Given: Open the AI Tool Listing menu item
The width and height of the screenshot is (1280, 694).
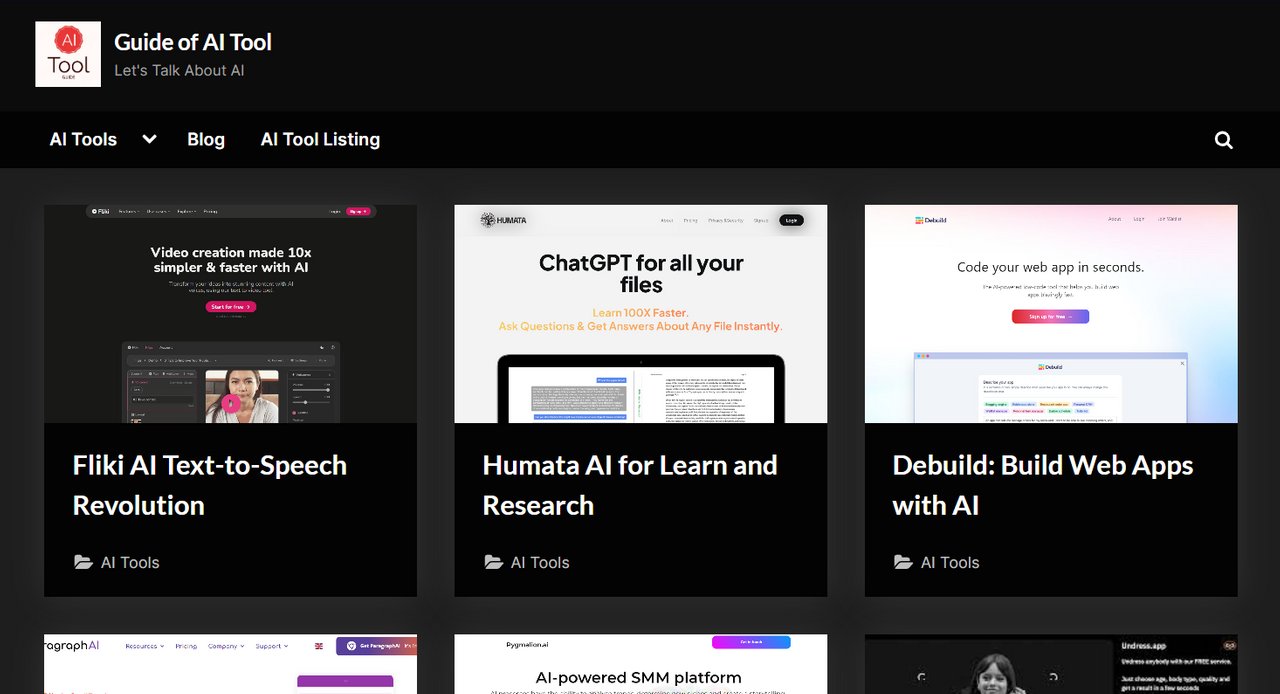Looking at the screenshot, I should pyautogui.click(x=320, y=139).
